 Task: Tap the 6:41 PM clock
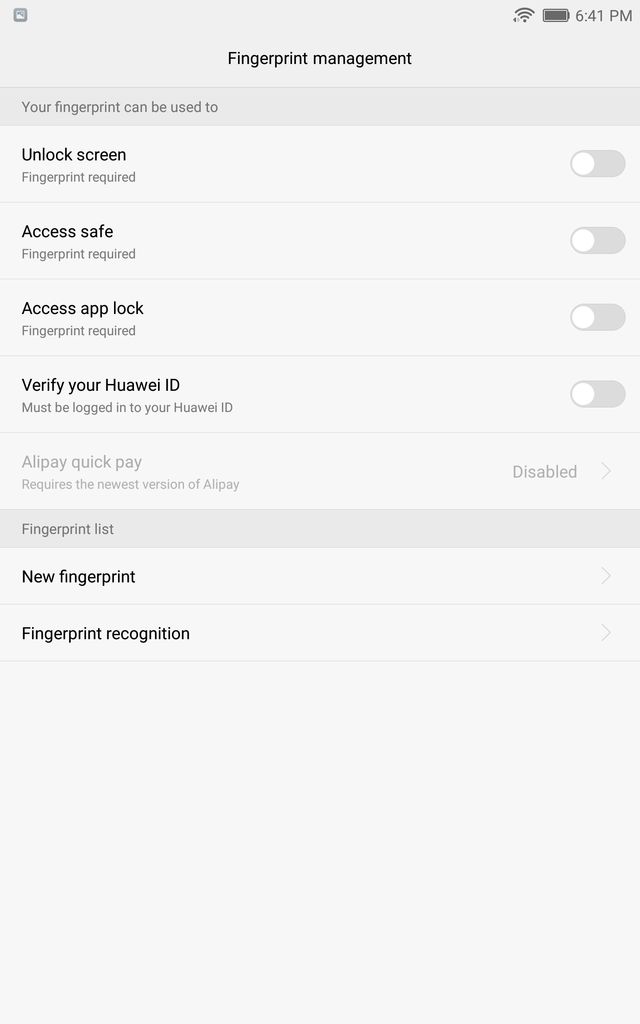[603, 16]
